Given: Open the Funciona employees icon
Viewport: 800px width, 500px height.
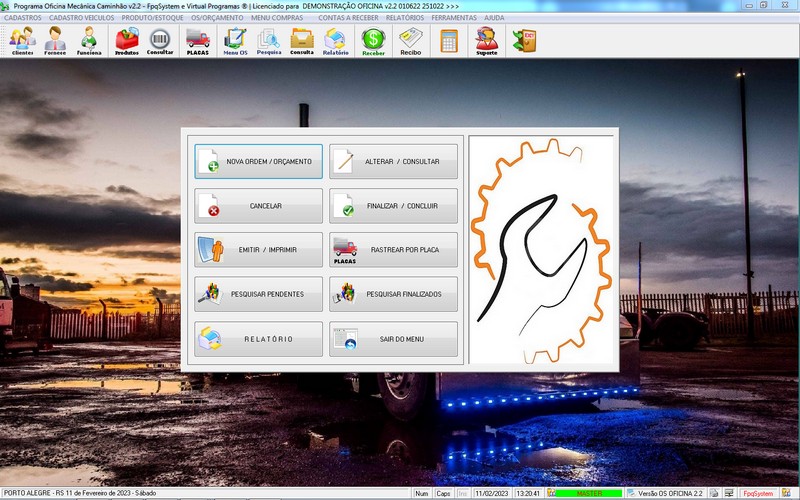Looking at the screenshot, I should [89, 41].
